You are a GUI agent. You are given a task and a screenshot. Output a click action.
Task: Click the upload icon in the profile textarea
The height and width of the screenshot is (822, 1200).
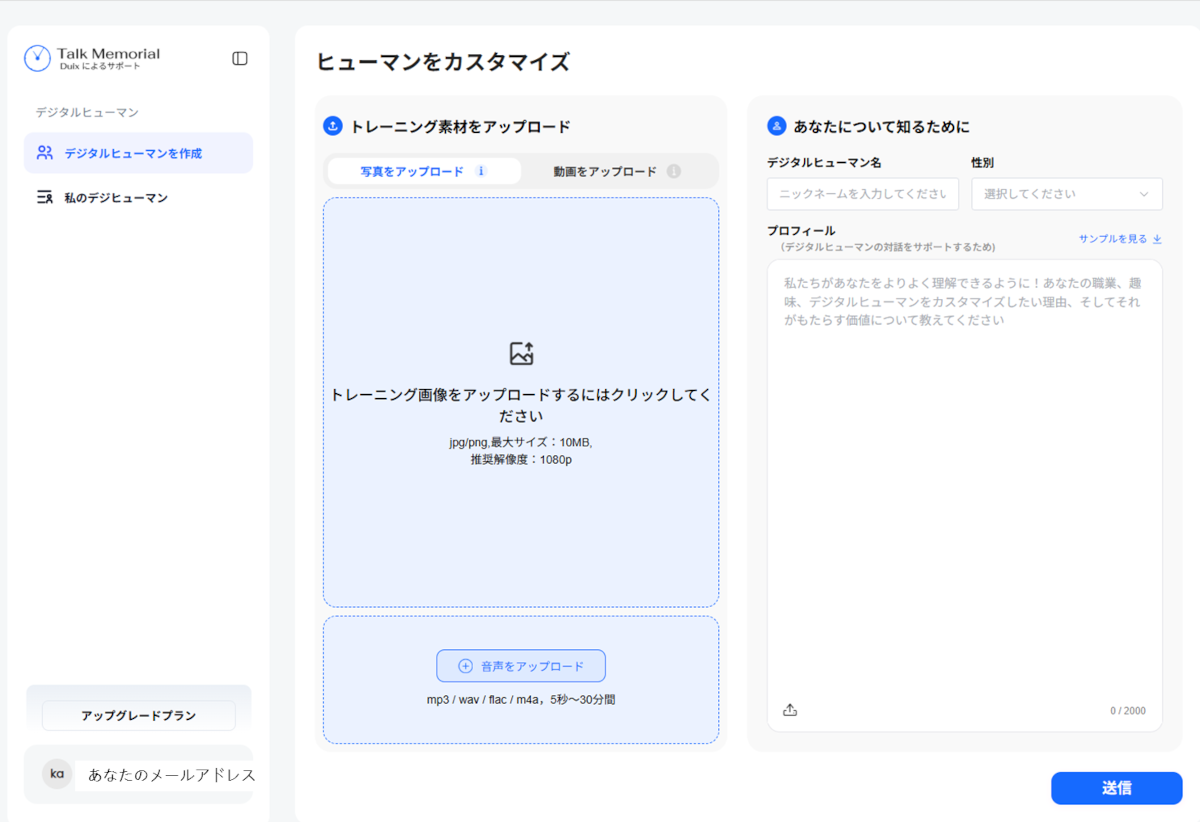tap(790, 709)
